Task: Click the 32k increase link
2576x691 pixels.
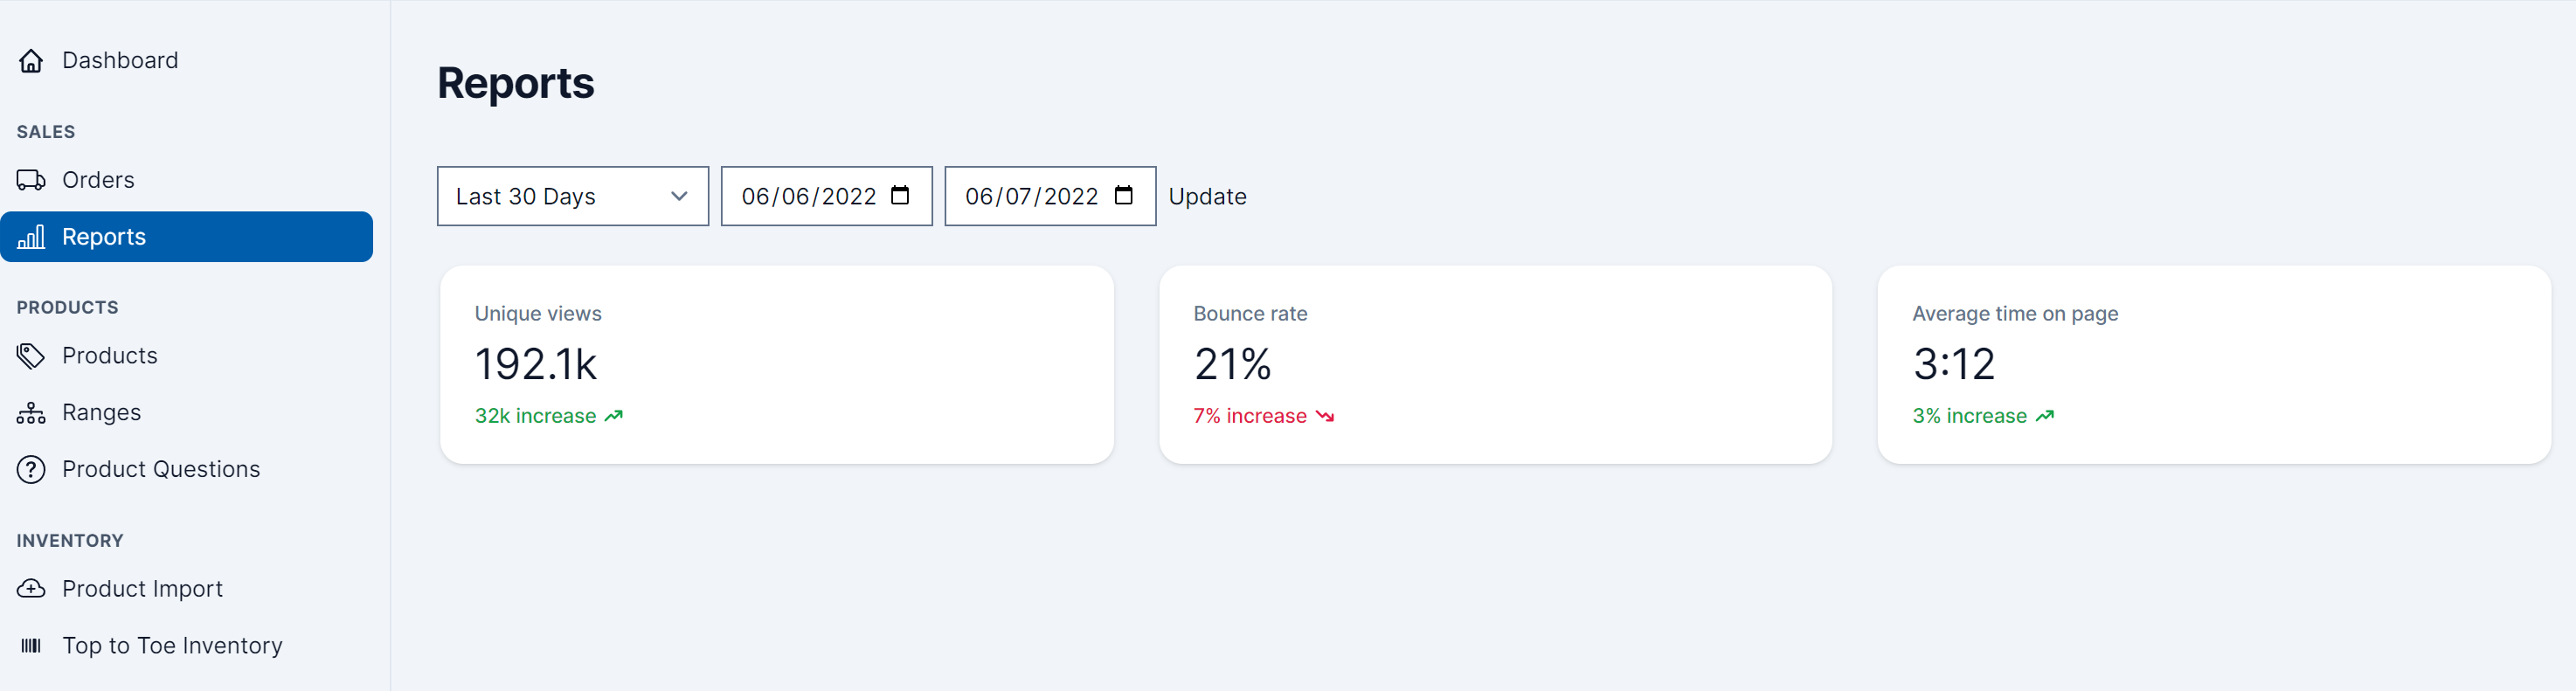Action: tap(535, 415)
